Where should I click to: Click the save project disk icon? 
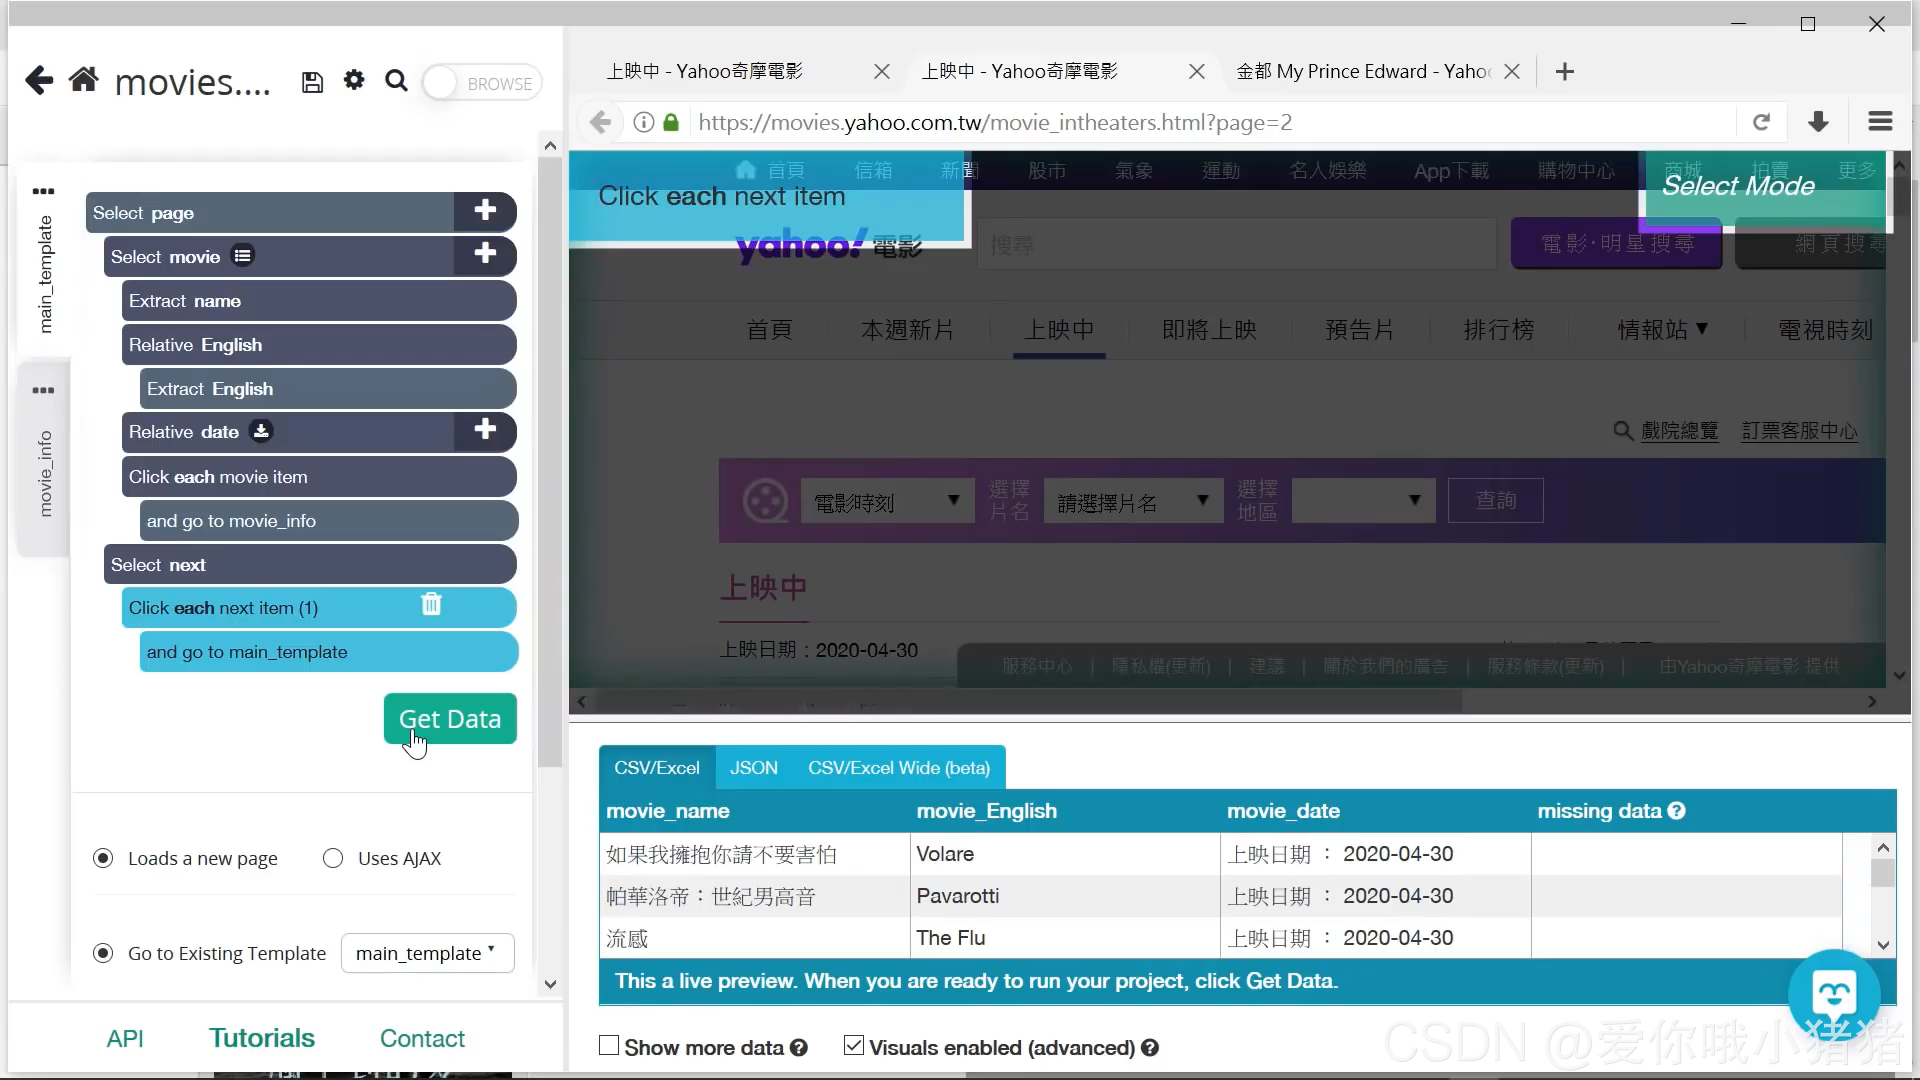point(312,82)
